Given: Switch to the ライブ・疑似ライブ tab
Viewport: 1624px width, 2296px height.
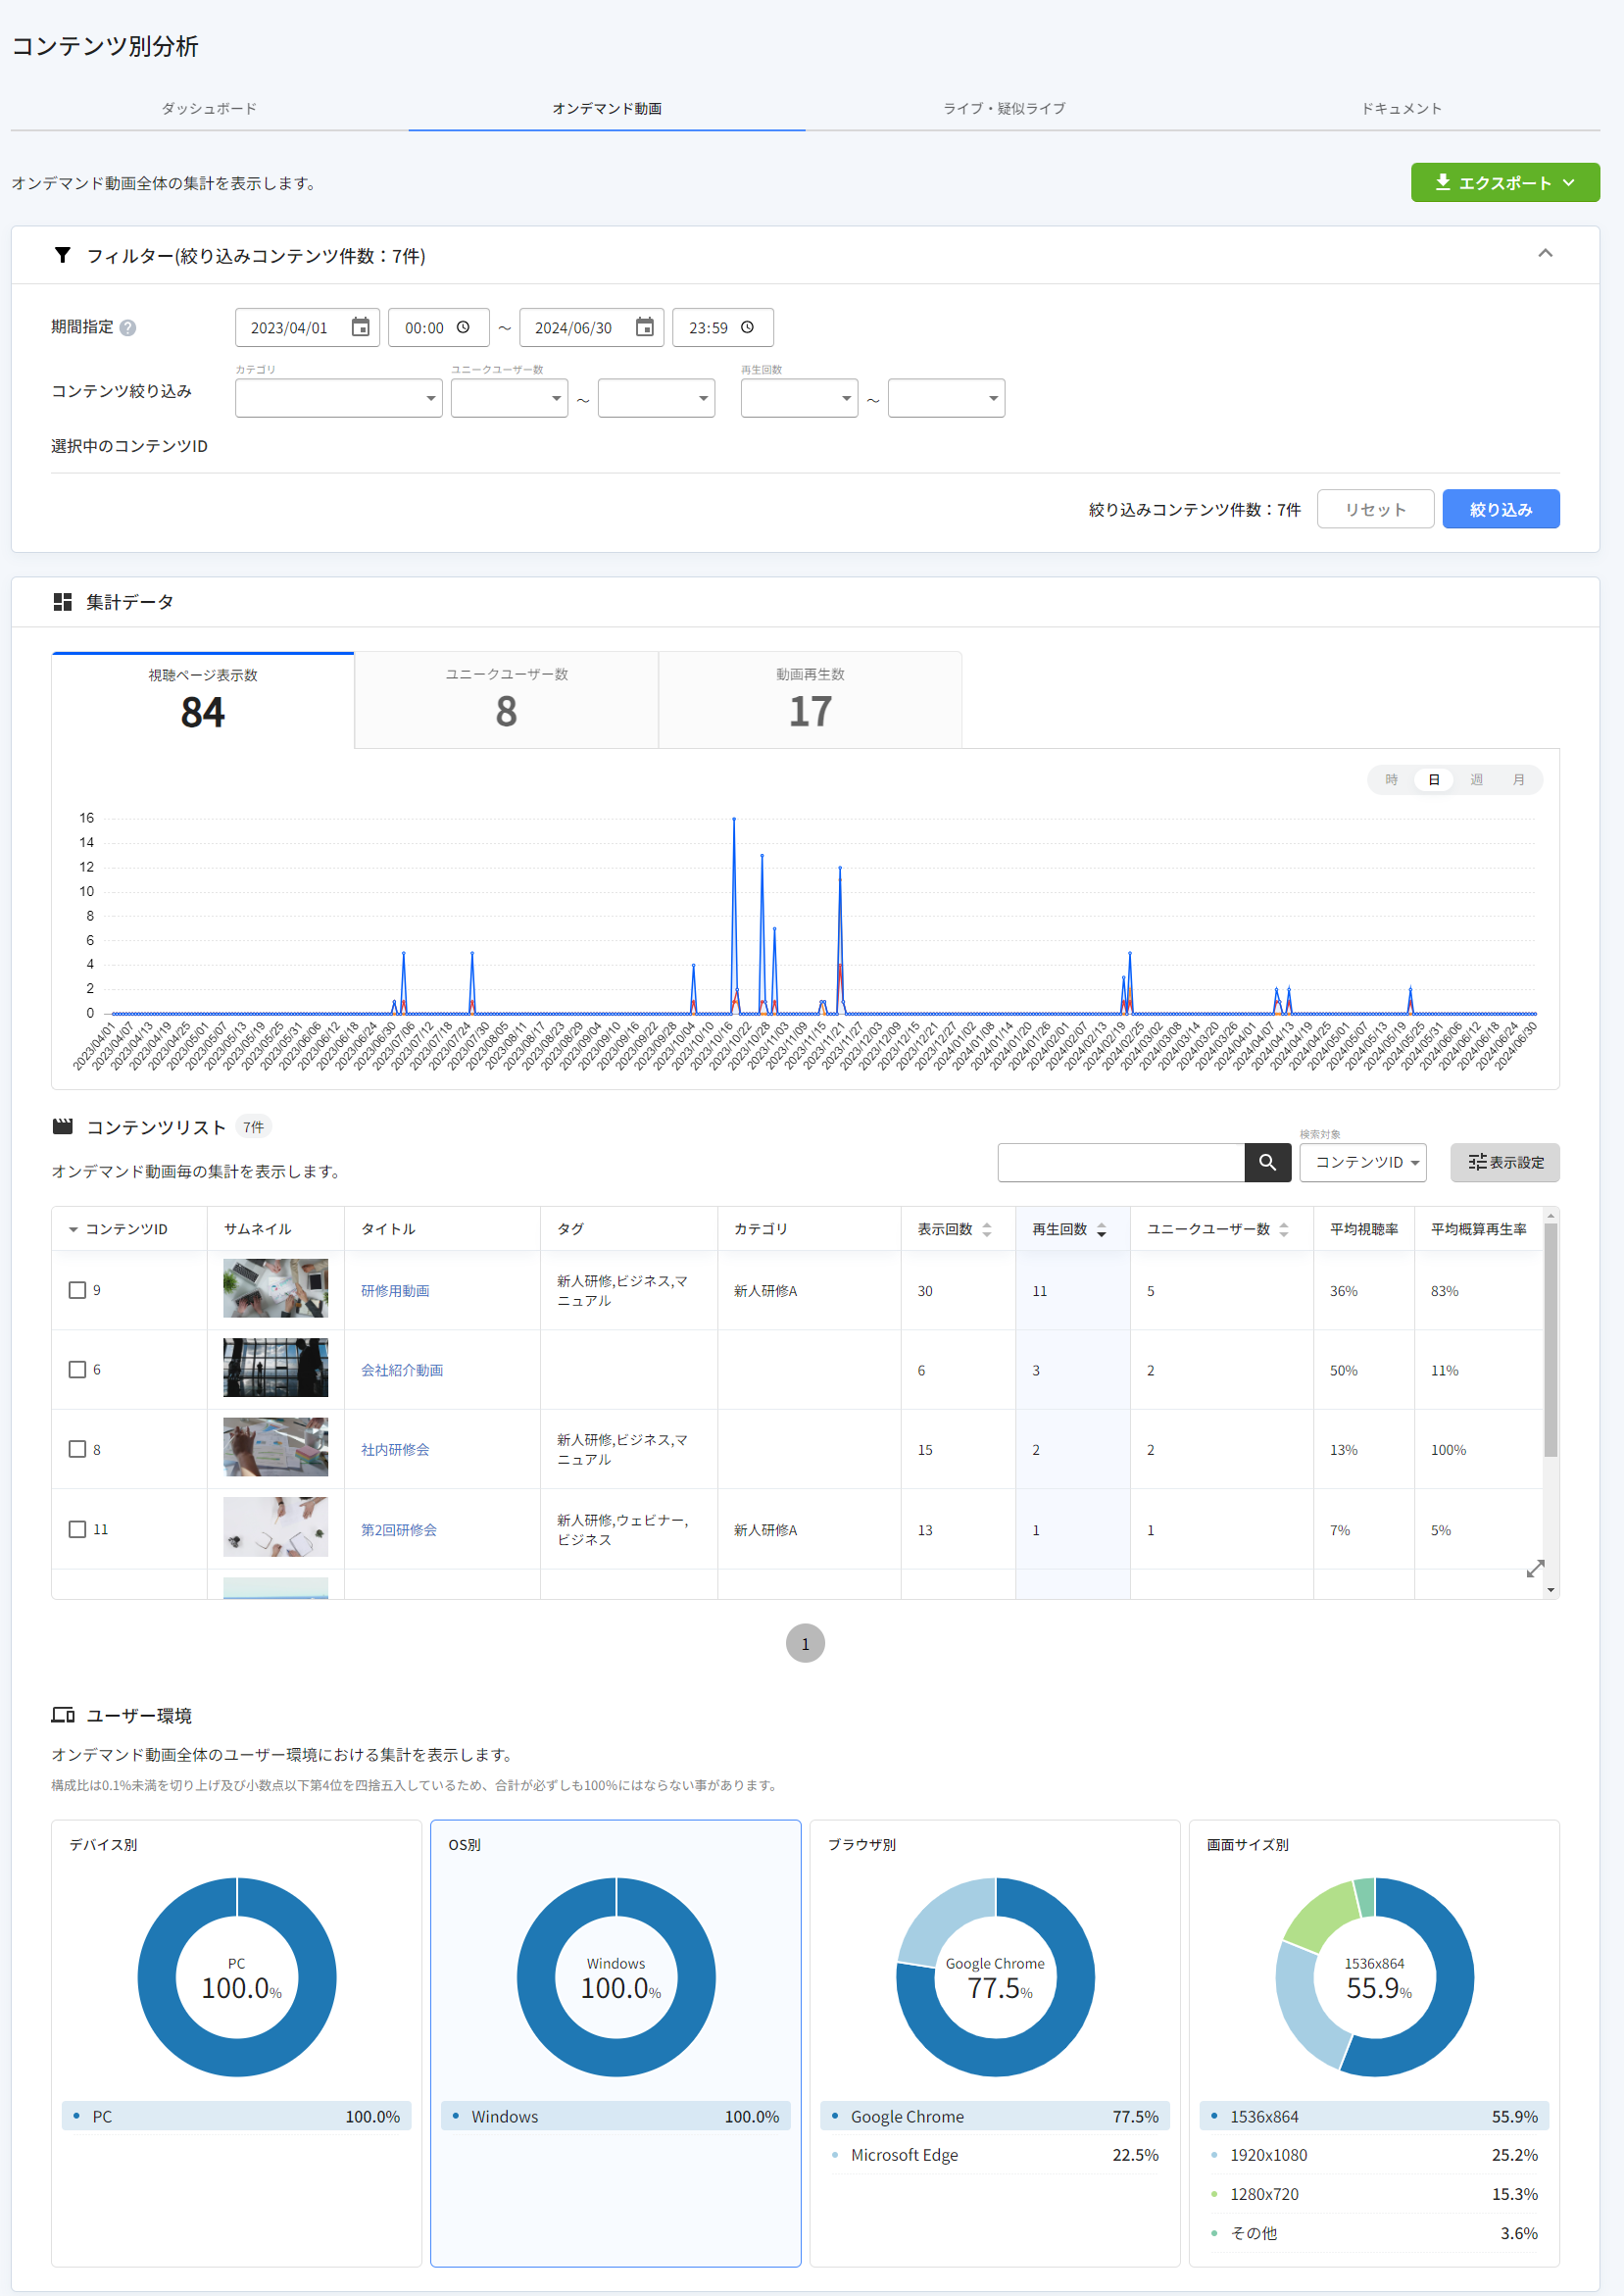Looking at the screenshot, I should 1004,108.
